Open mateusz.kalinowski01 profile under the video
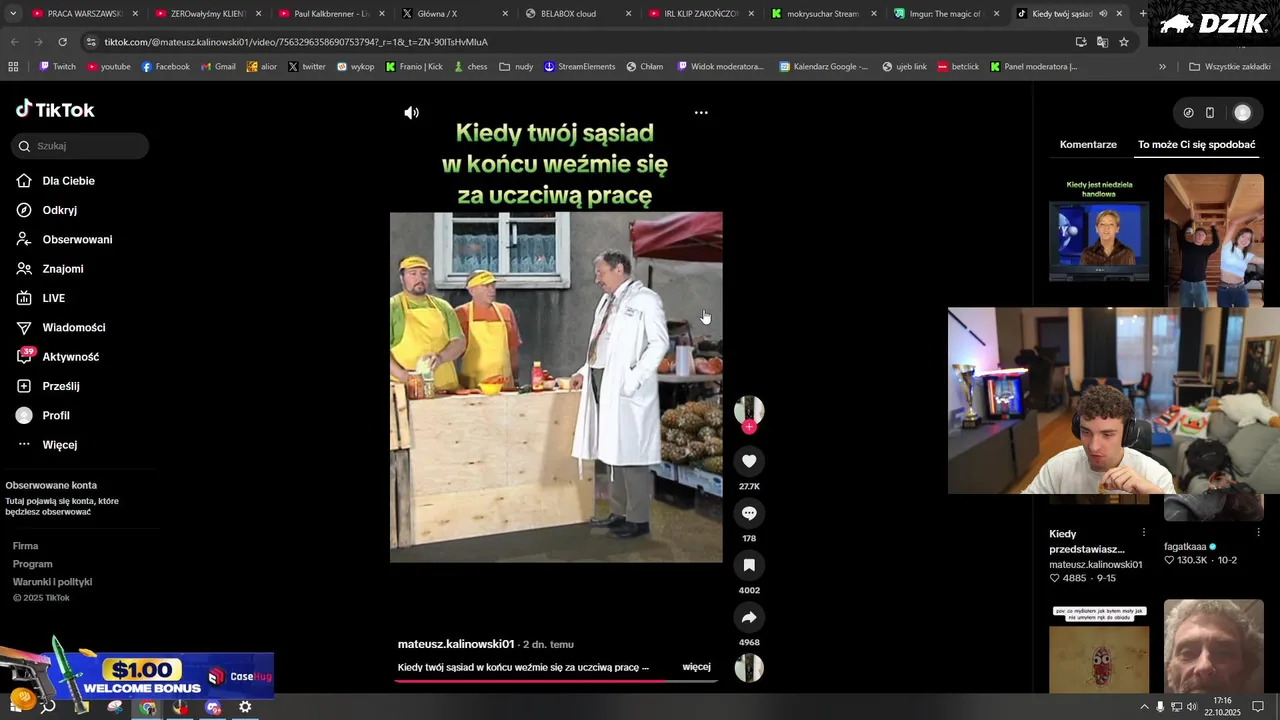 [x=456, y=644]
